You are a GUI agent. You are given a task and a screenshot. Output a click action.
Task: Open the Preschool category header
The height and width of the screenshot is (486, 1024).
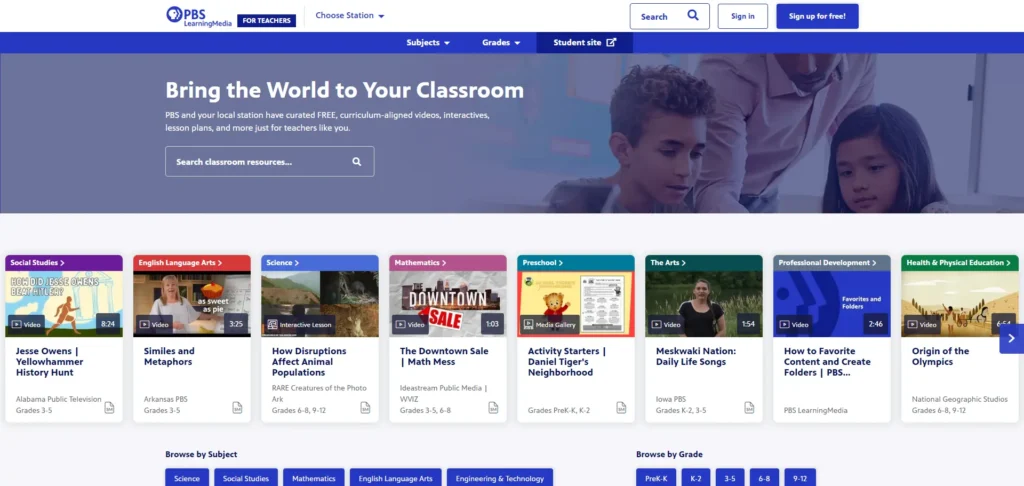[x=576, y=263]
